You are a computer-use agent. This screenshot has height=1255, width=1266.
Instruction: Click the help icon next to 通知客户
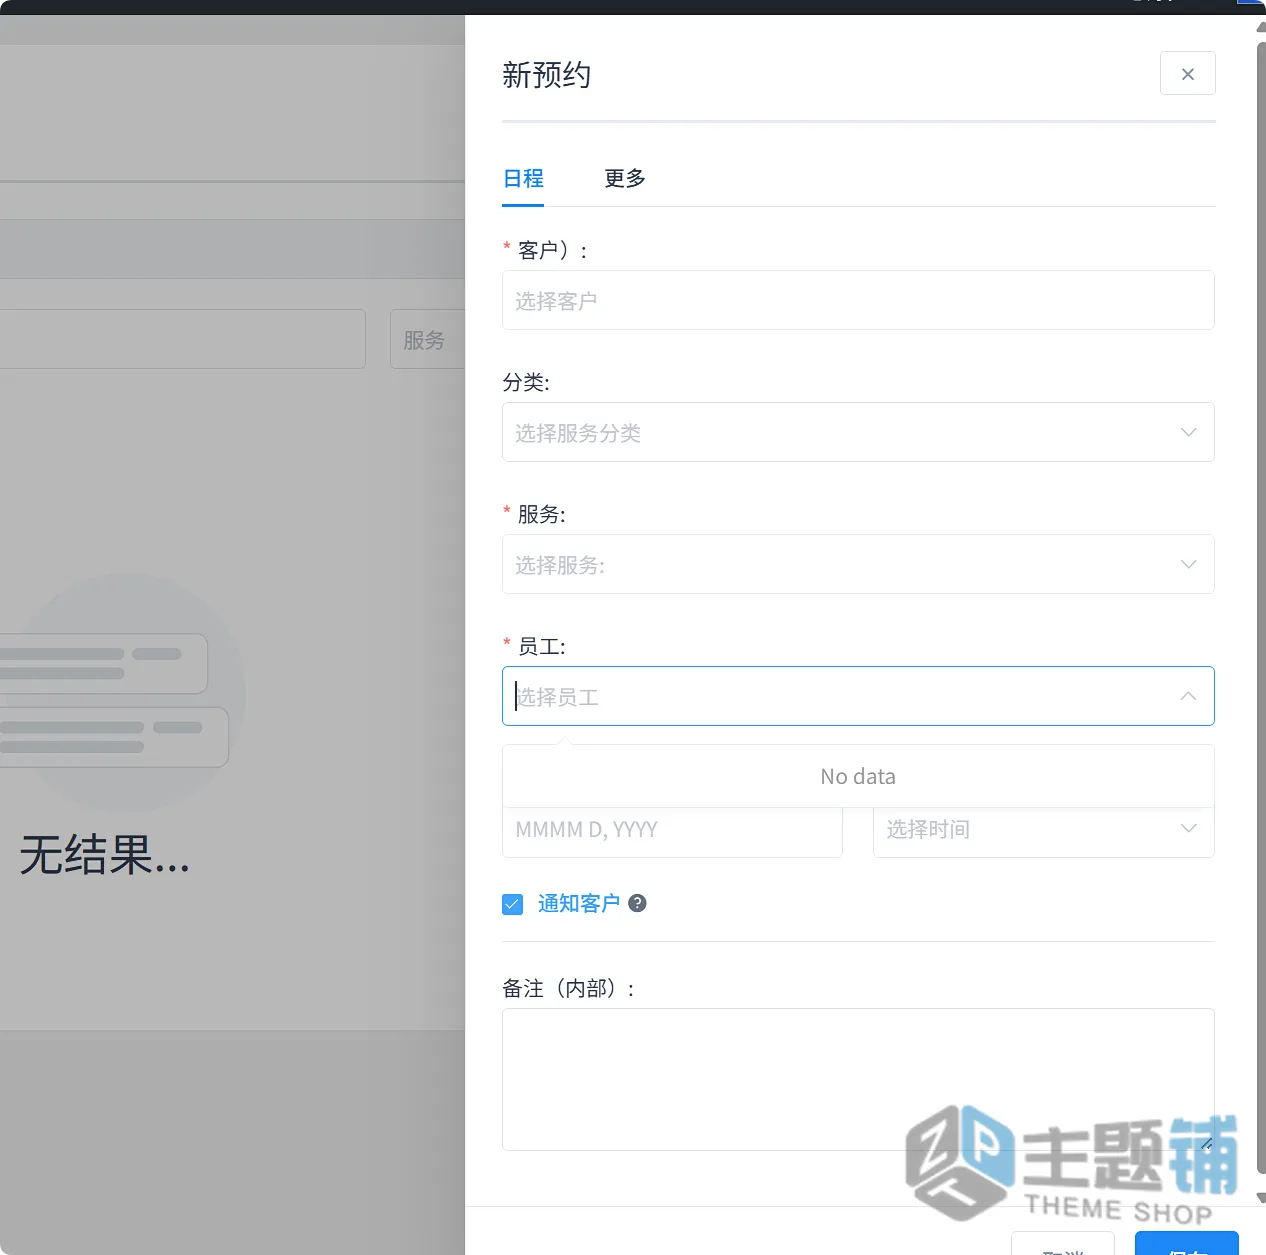click(x=637, y=903)
